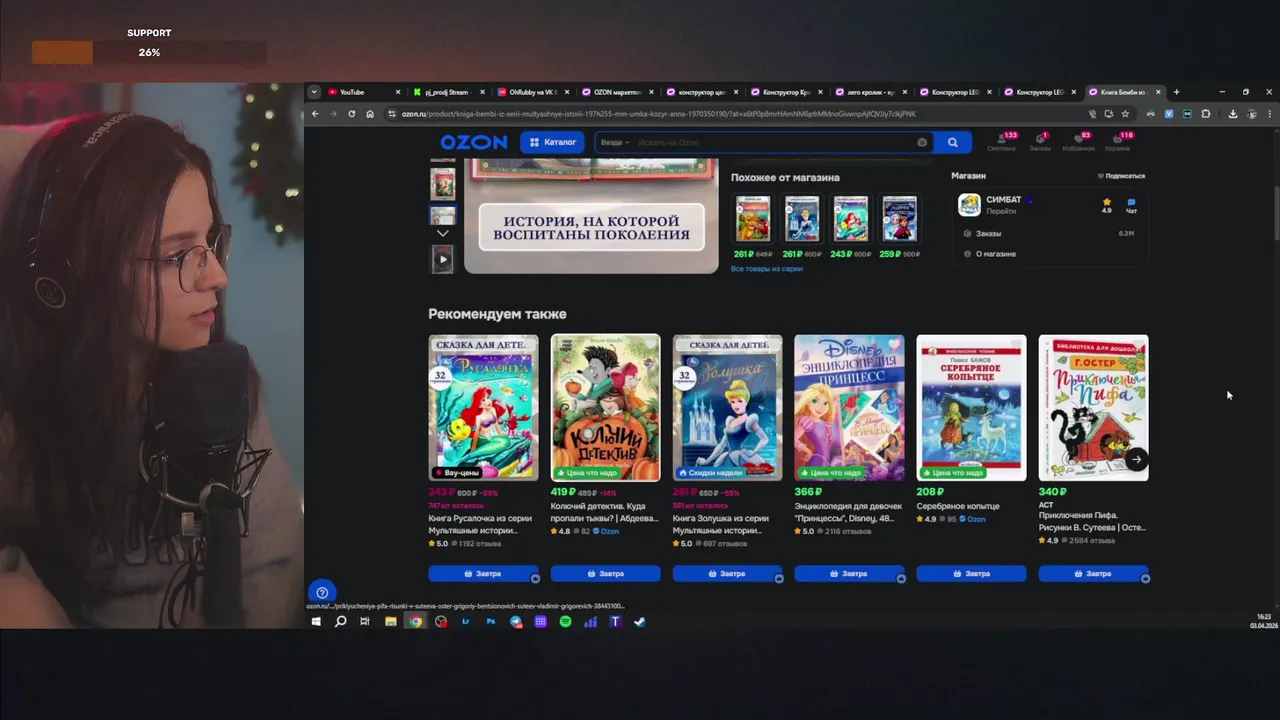Open the Все товары из серии link
This screenshot has height=720, width=1280.
766,269
